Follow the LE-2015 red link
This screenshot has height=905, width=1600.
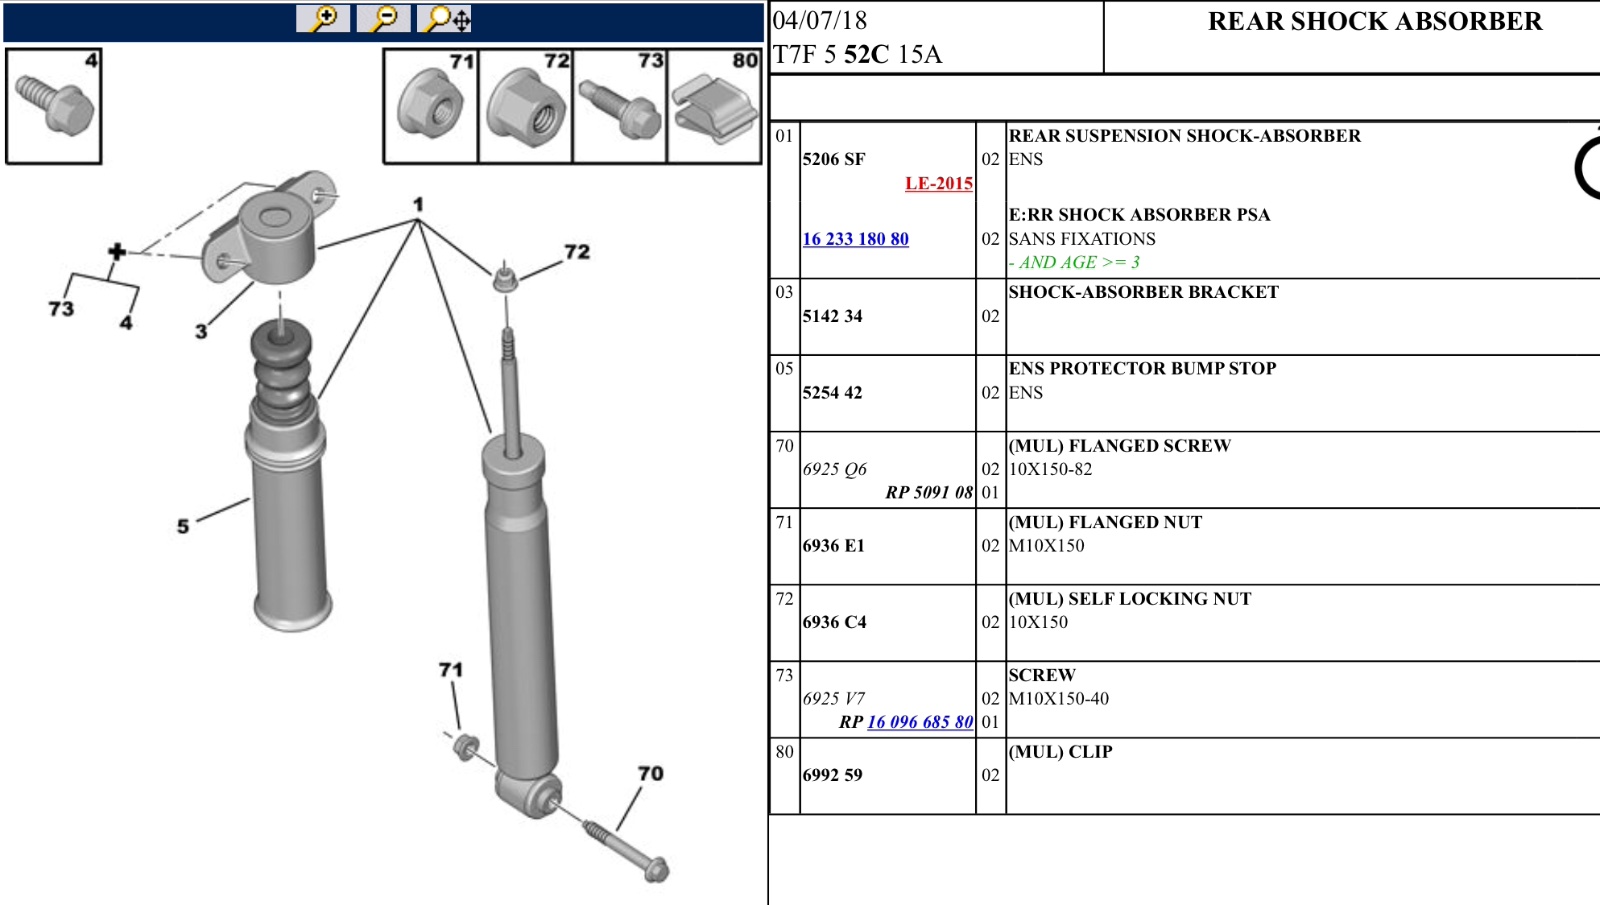click(x=938, y=183)
